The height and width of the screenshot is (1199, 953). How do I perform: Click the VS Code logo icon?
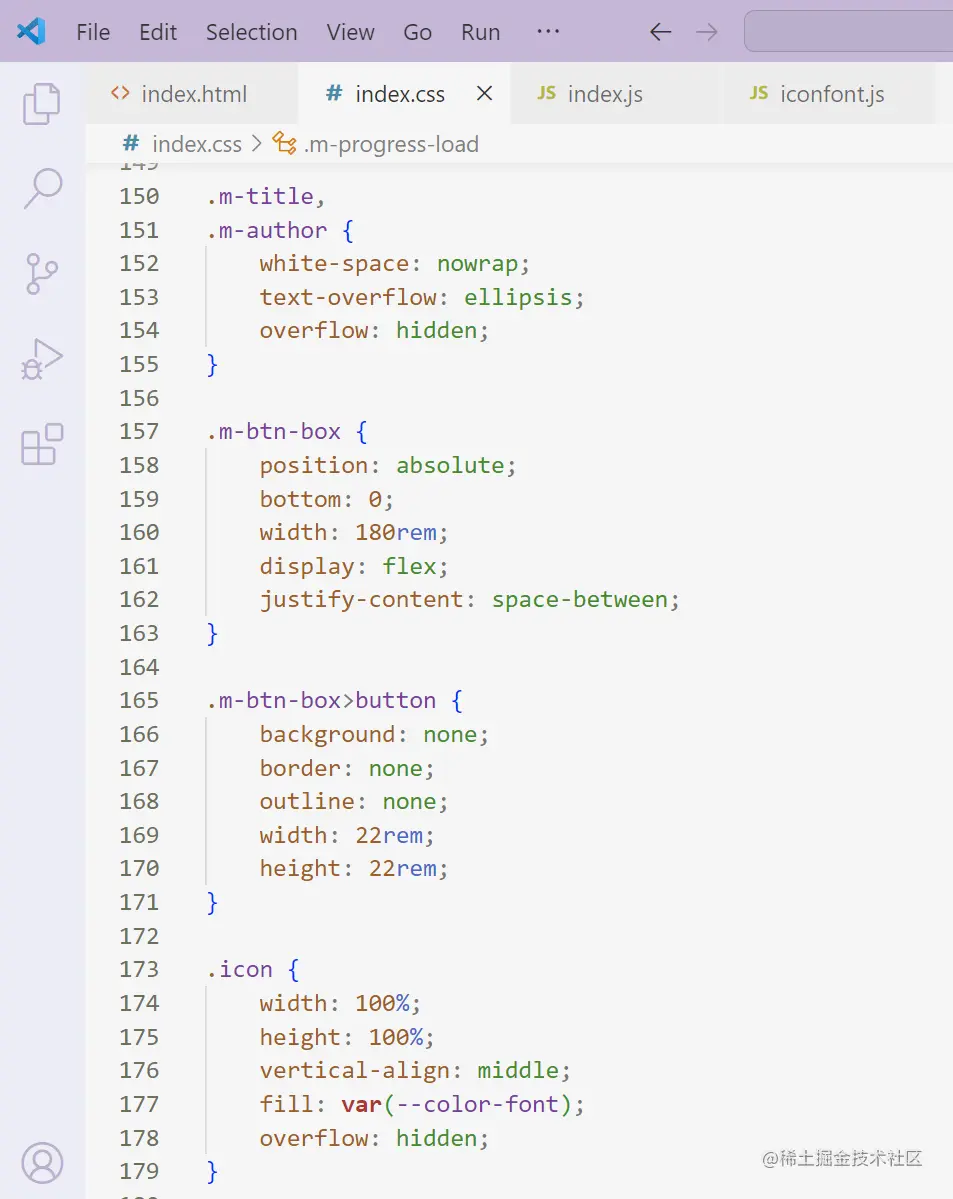point(31,31)
